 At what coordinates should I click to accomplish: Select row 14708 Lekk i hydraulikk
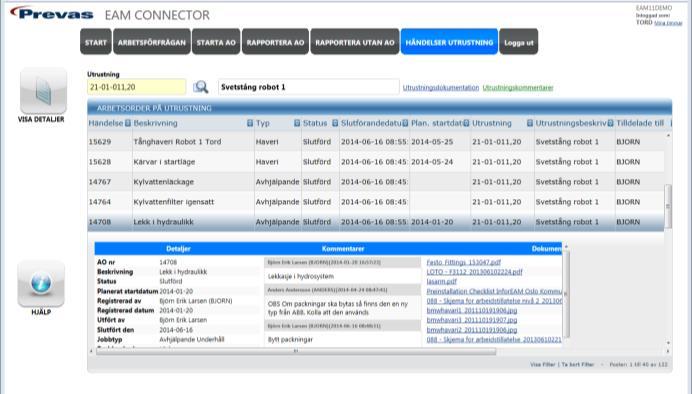pyautogui.click(x=376, y=222)
